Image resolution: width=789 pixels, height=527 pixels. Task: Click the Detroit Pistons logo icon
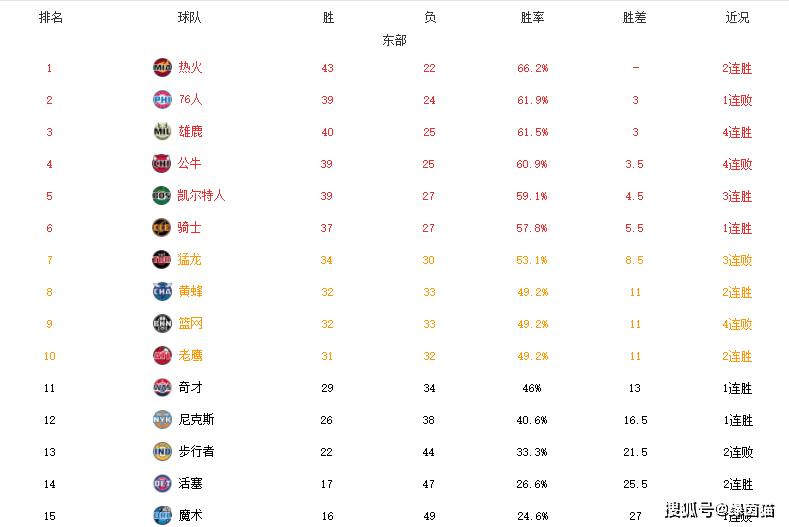click(x=162, y=483)
